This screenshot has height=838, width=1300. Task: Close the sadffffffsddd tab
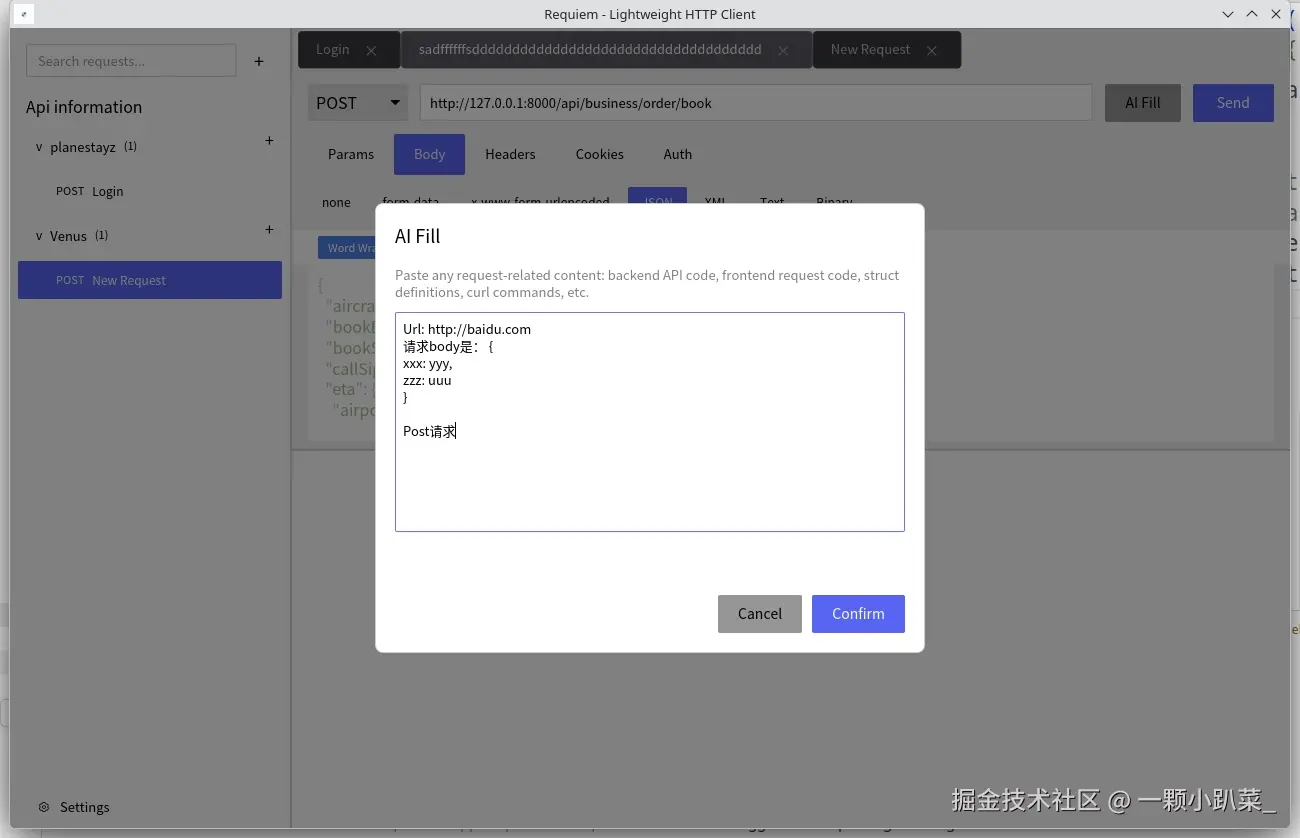[783, 51]
